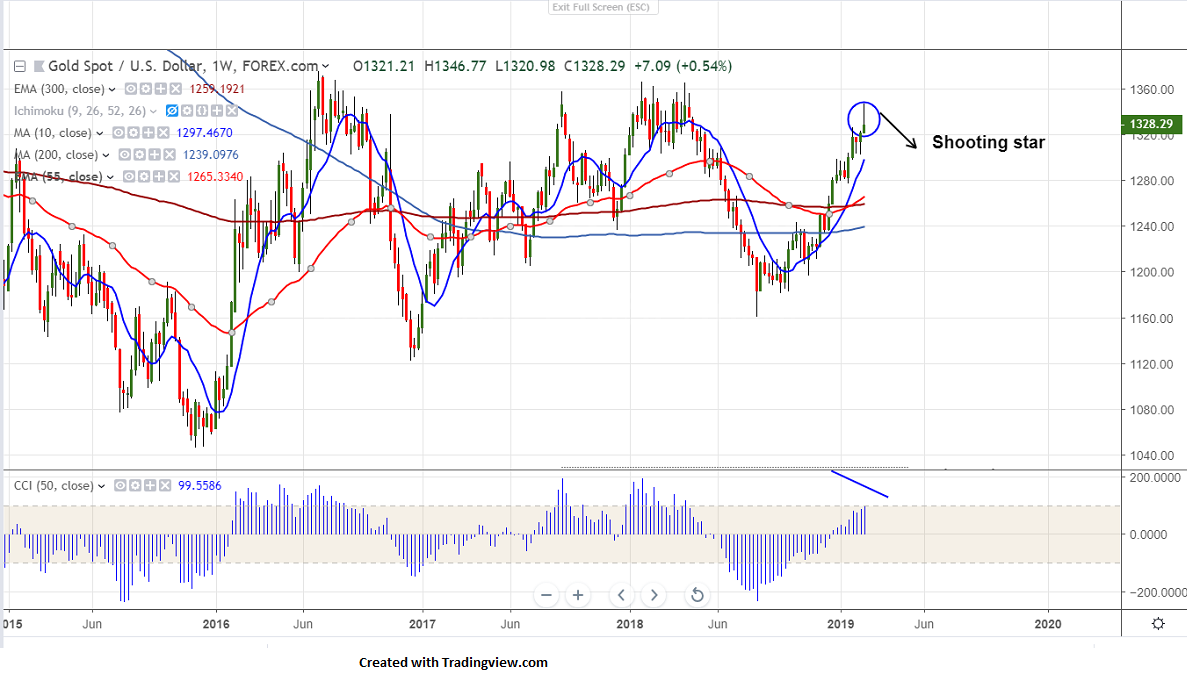Expand MA (200, close) options dropdown
The image size is (1187, 675).
pyautogui.click(x=106, y=155)
